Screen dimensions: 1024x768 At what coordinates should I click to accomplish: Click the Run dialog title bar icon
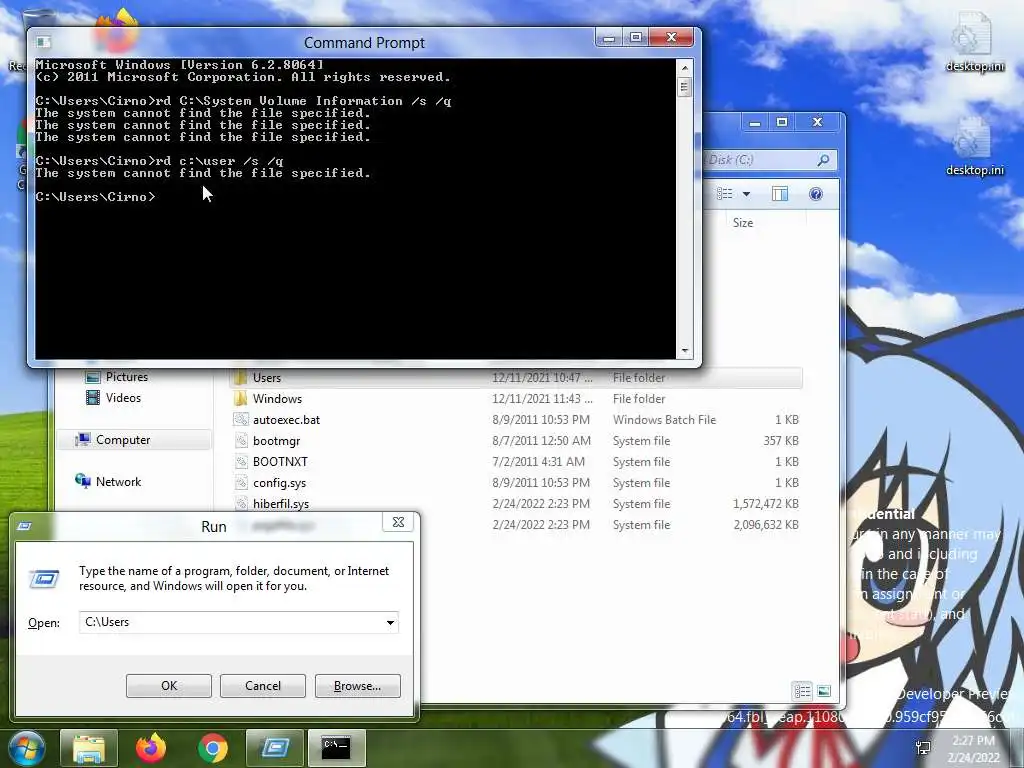(25, 526)
